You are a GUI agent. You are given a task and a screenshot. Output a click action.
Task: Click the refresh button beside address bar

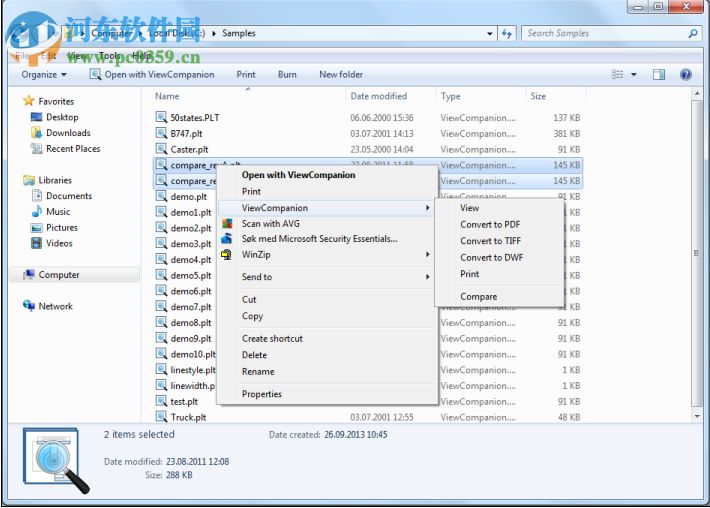click(507, 34)
